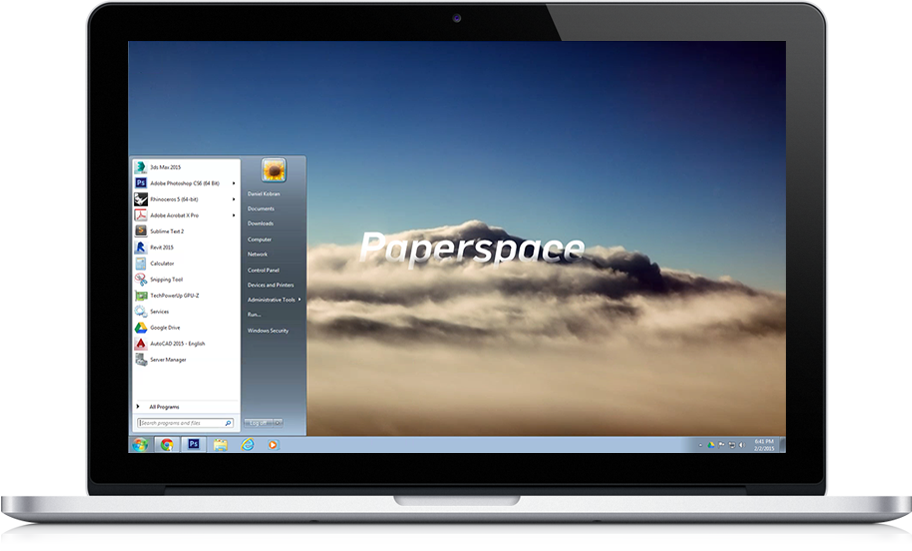912x551 pixels.
Task: Launch Internet Explorer from the taskbar
Action: [x=247, y=445]
